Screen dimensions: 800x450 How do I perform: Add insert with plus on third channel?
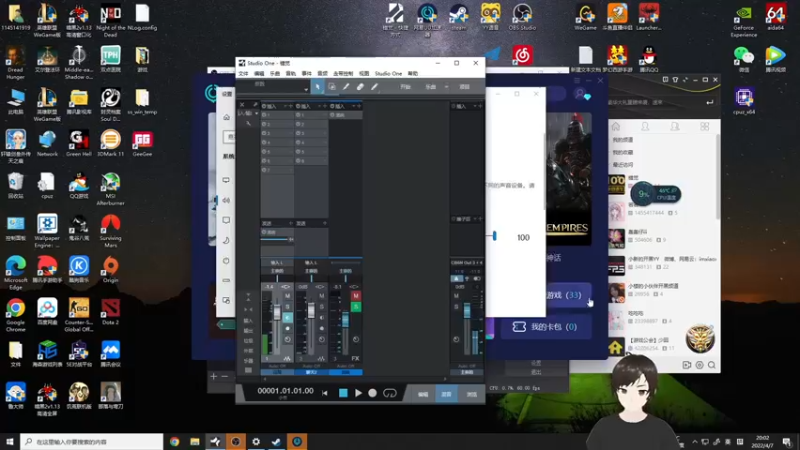[x=359, y=106]
